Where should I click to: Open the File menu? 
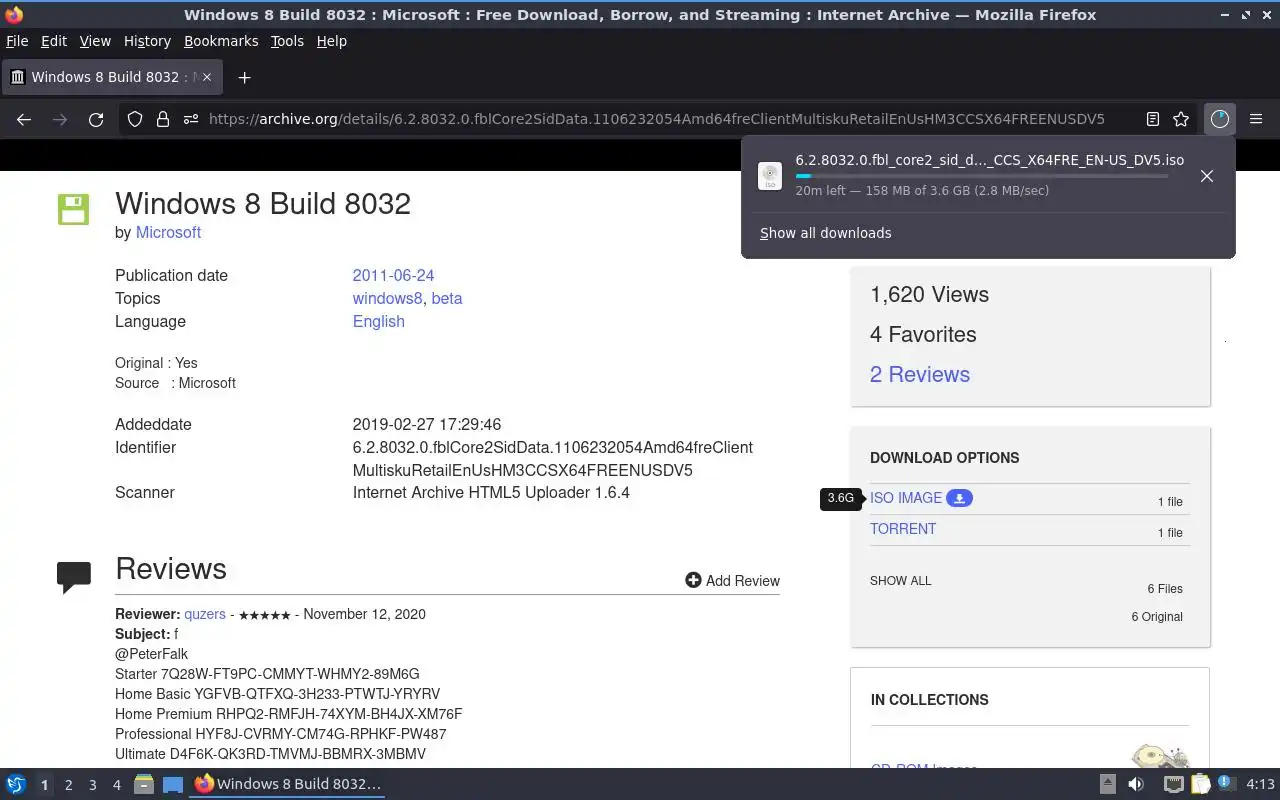coord(16,41)
